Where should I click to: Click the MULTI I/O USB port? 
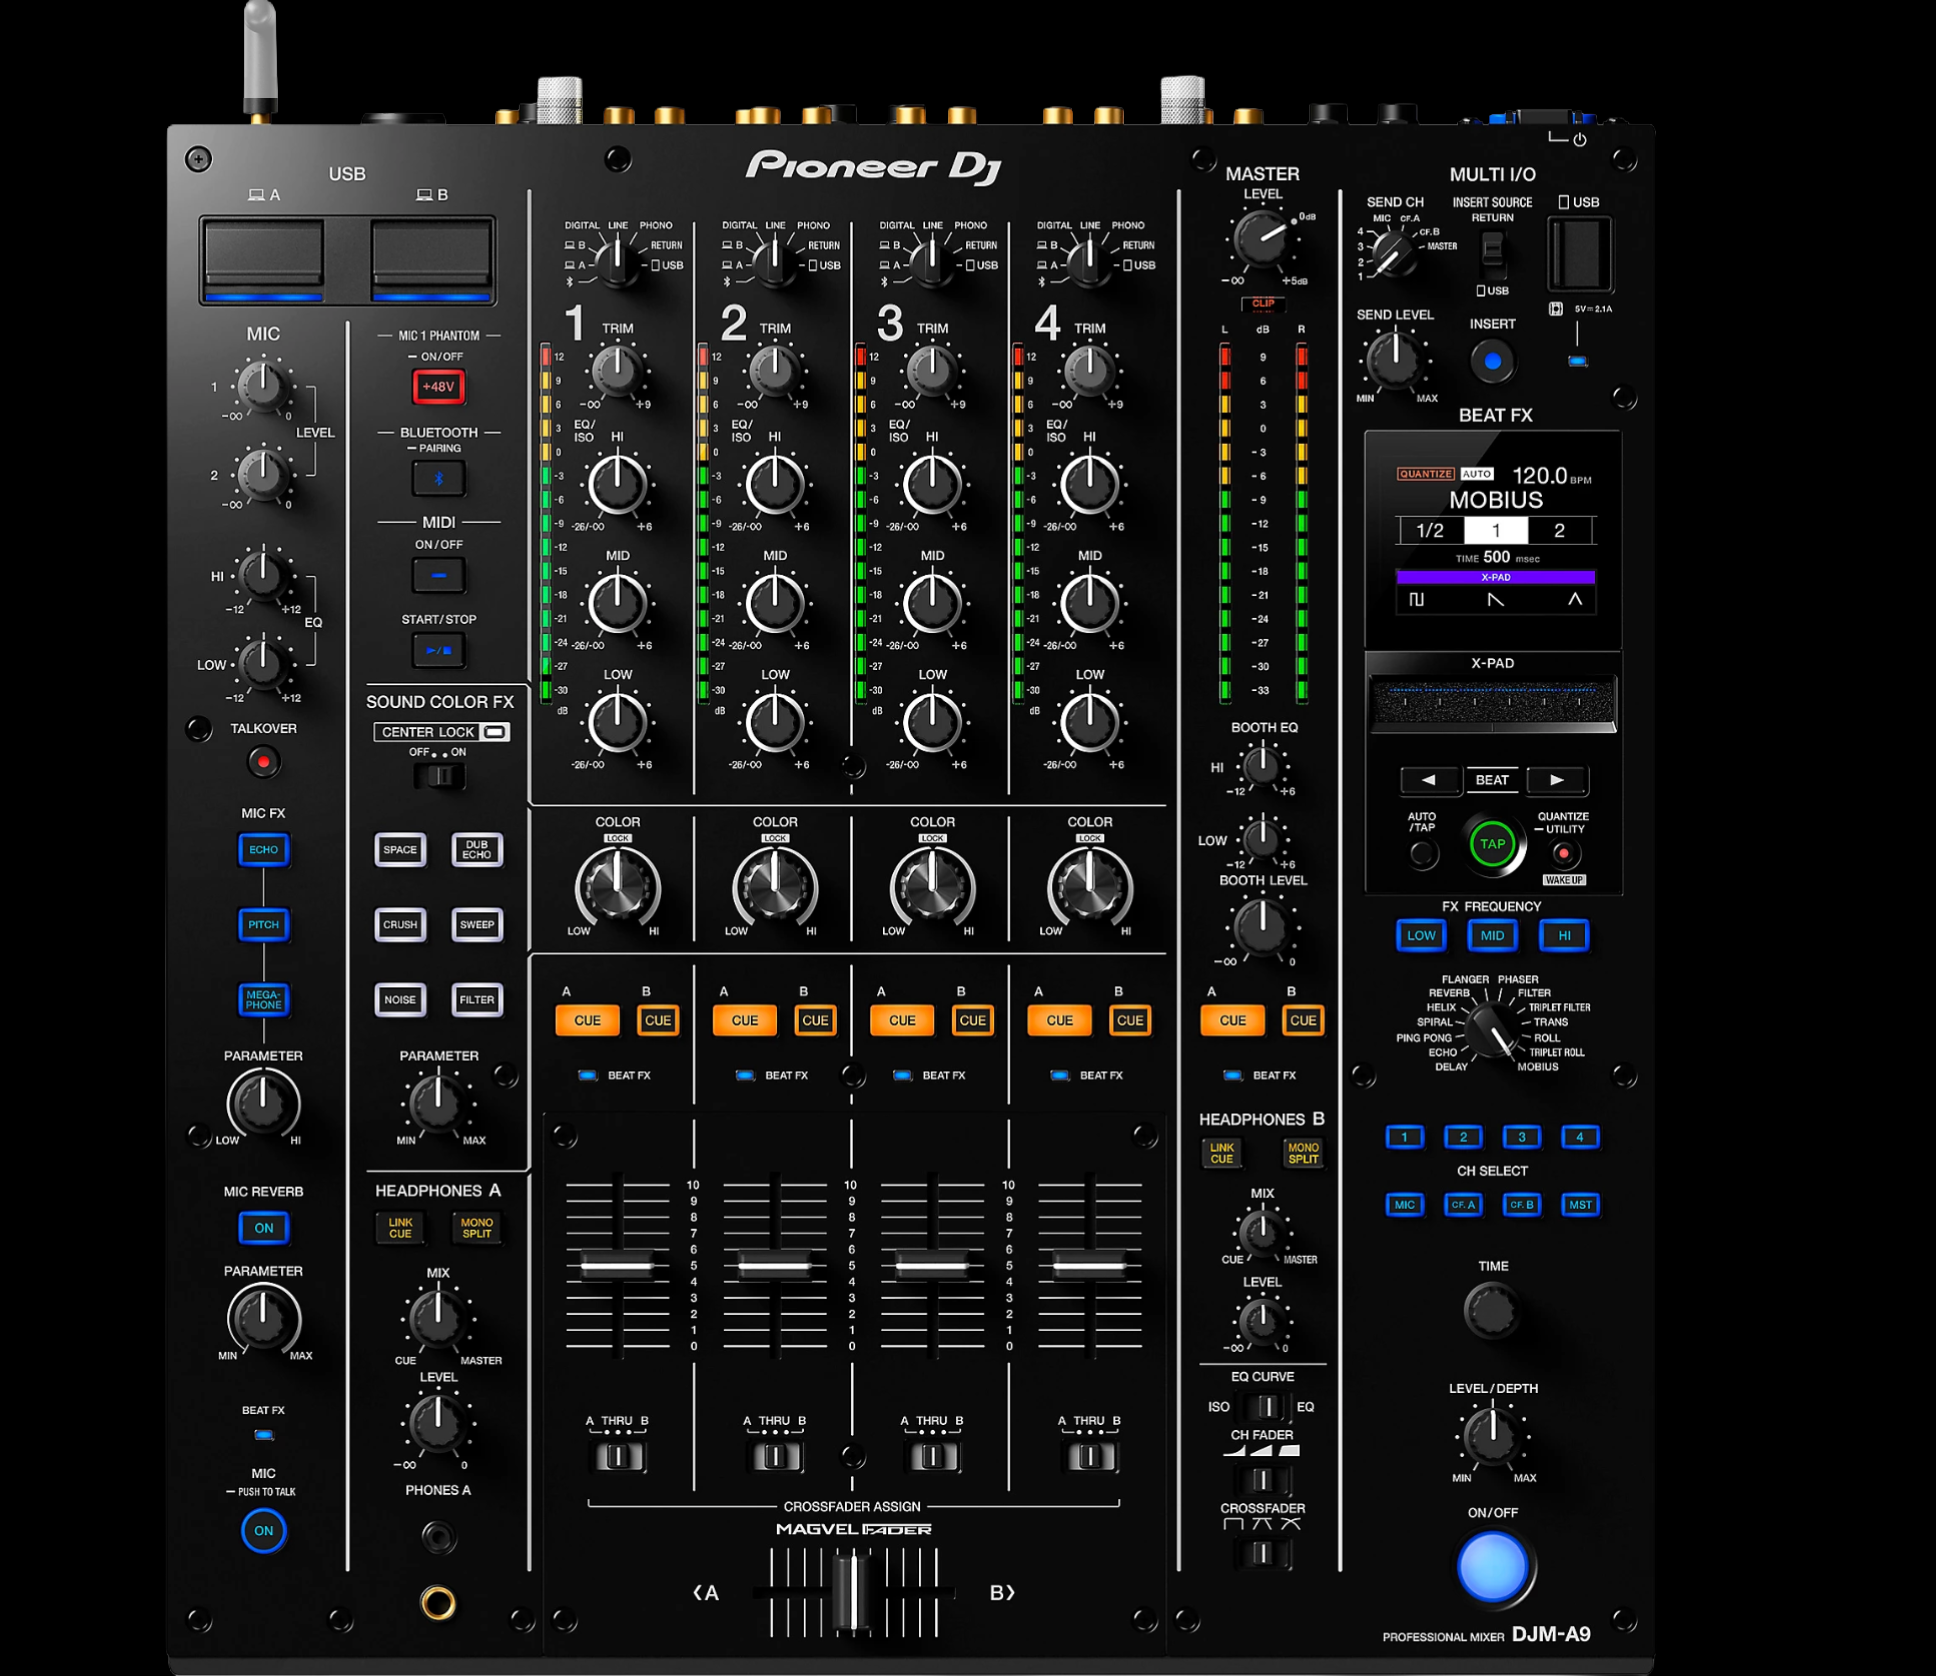tap(1579, 253)
